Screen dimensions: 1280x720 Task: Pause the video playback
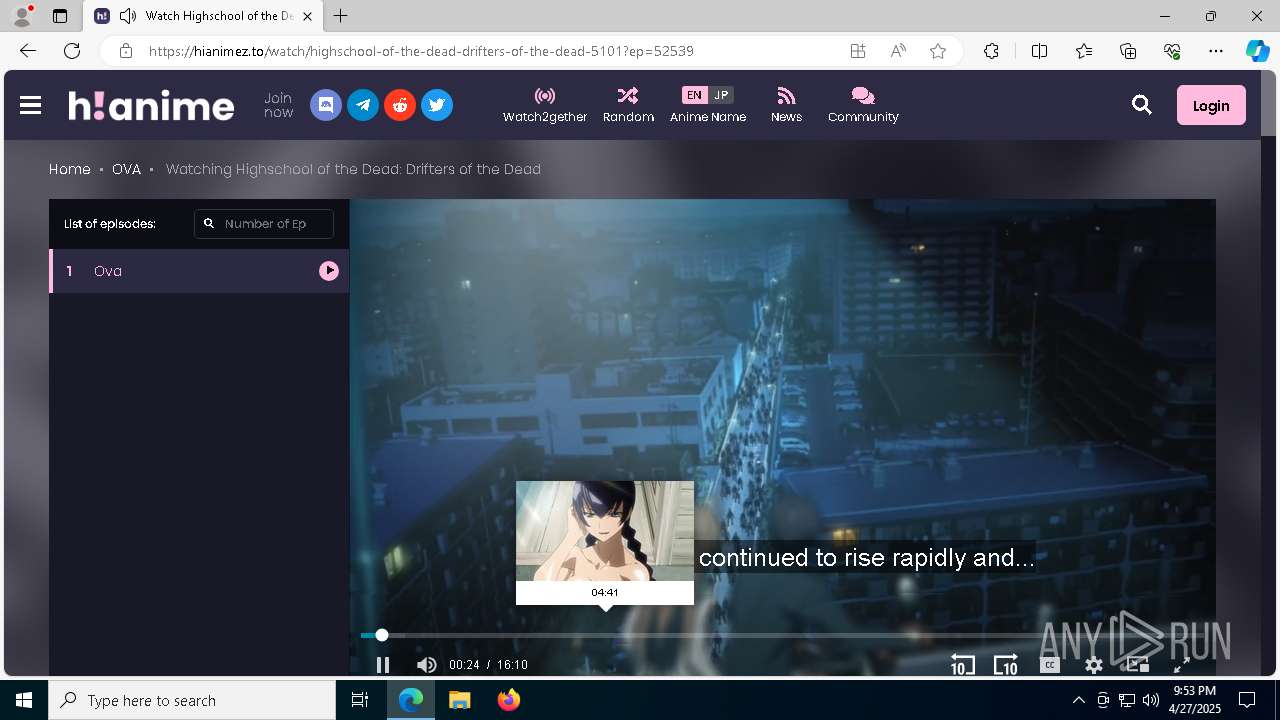(383, 665)
